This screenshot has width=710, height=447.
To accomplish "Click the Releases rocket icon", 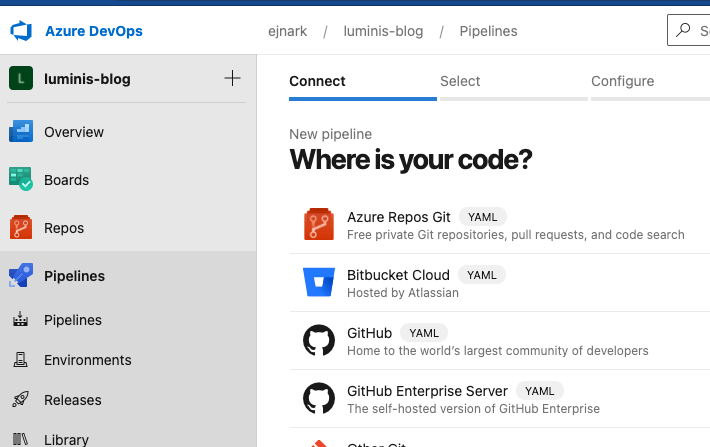I will point(20,399).
